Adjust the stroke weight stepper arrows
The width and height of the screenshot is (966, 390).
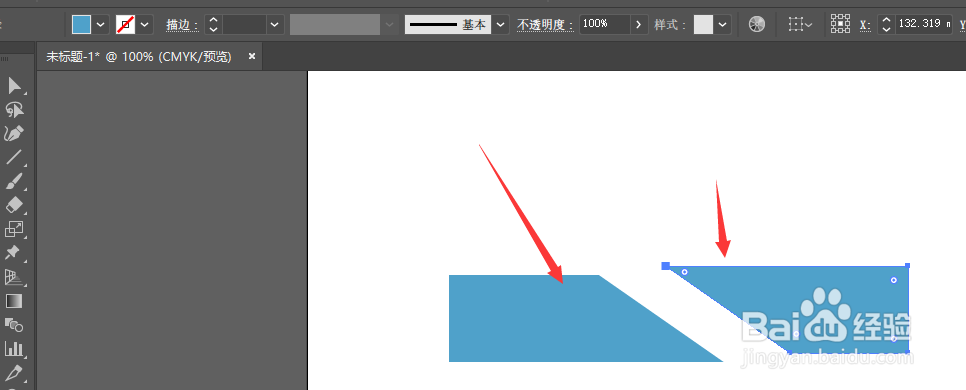click(213, 25)
